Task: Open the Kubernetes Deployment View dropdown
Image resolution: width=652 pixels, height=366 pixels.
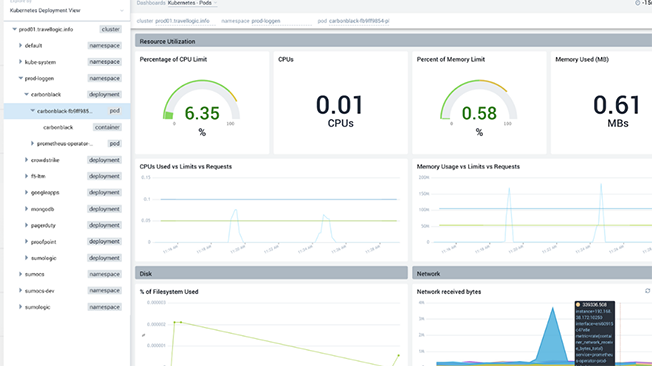Action: [x=66, y=10]
